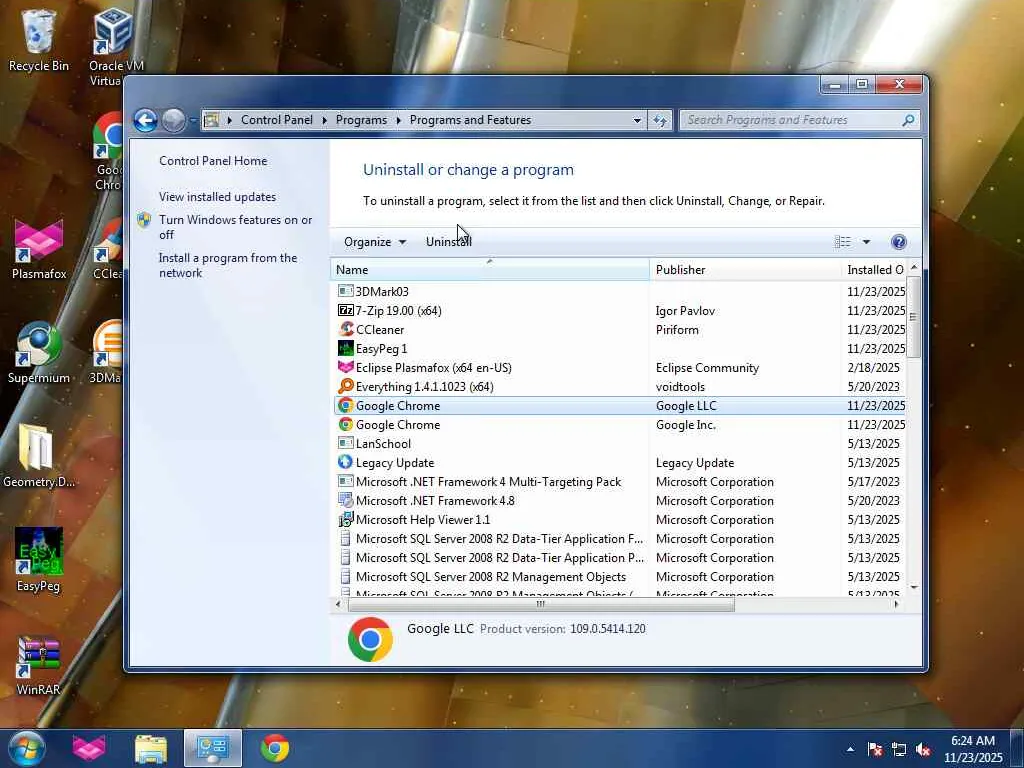The width and height of the screenshot is (1024, 768).
Task: Open Oracle VM VirtualBox desktop shortcut
Action: pos(114,46)
